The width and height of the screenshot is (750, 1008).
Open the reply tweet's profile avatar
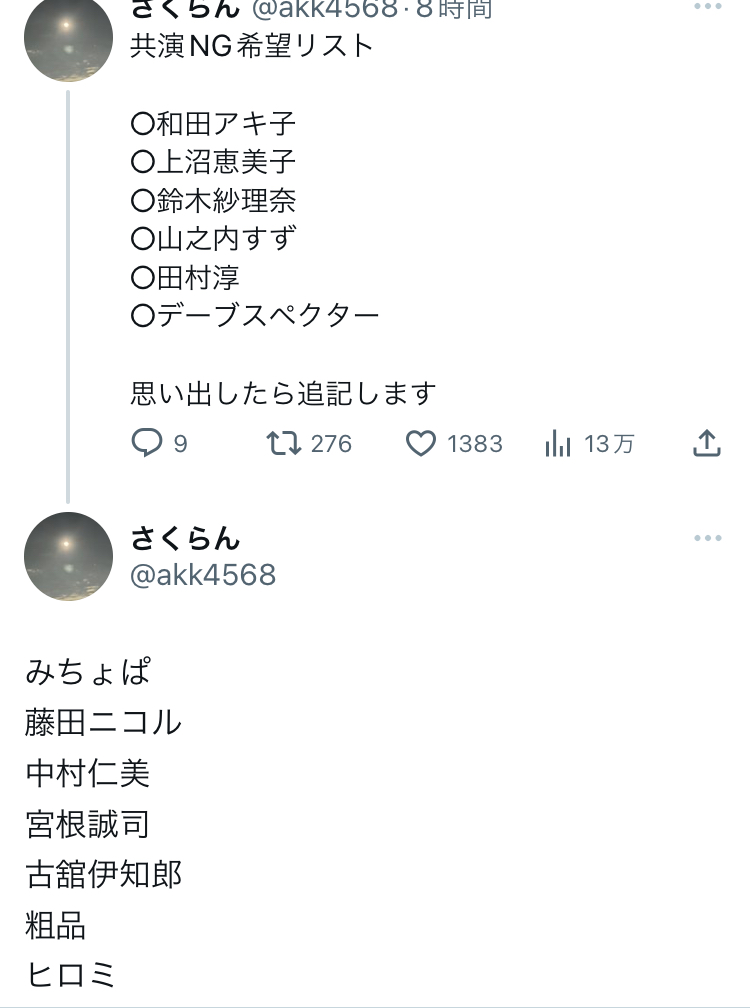68,556
